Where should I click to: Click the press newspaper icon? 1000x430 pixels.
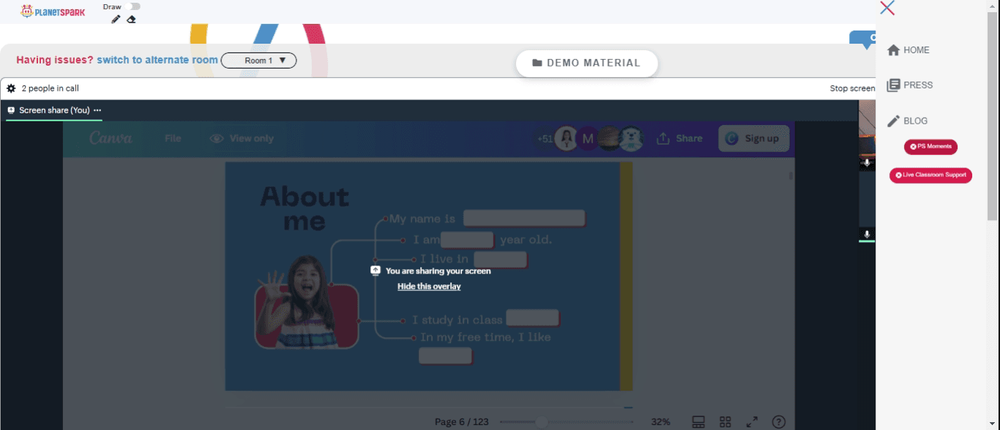tap(893, 85)
